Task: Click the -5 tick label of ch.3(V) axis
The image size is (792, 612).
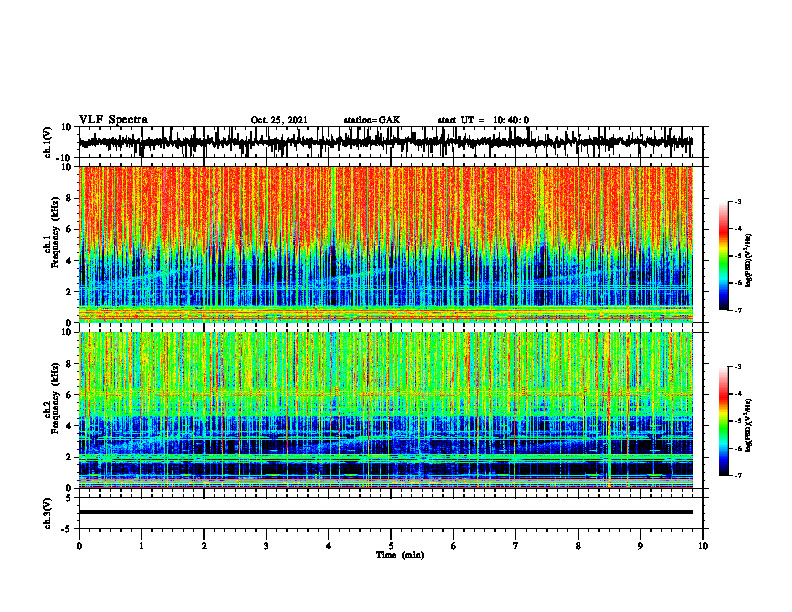Action: coord(68,529)
